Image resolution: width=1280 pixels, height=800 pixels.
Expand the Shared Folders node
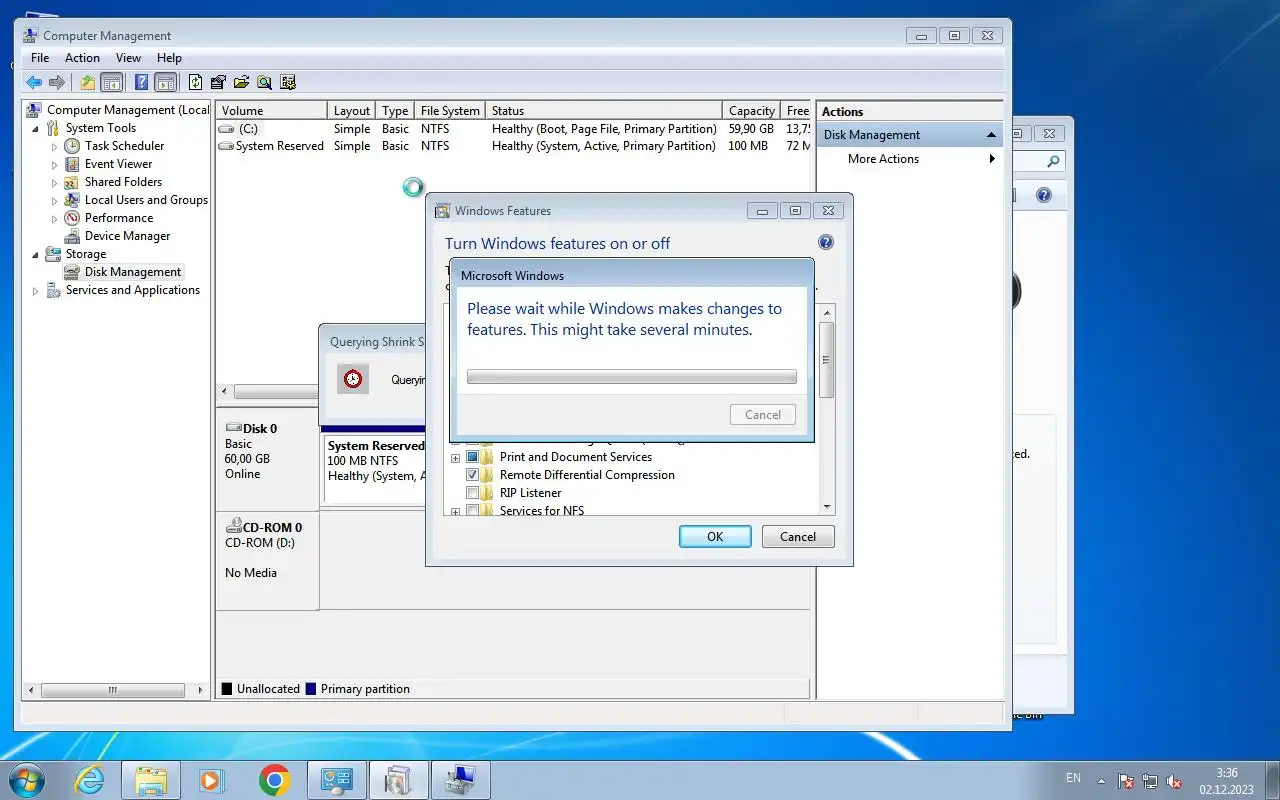pyautogui.click(x=55, y=182)
